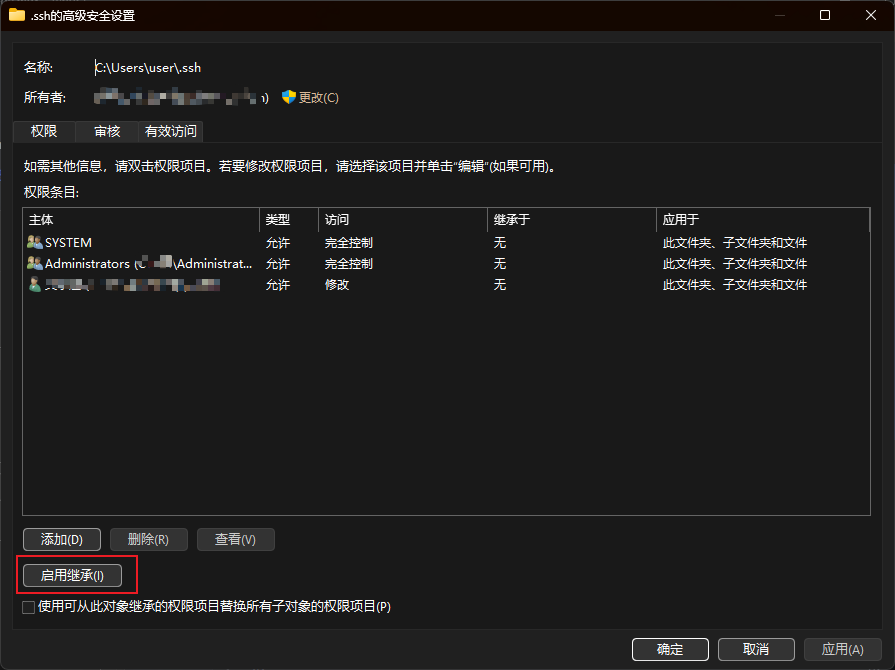Click the SYSTEM group user icon
The height and width of the screenshot is (670, 895).
coord(35,243)
